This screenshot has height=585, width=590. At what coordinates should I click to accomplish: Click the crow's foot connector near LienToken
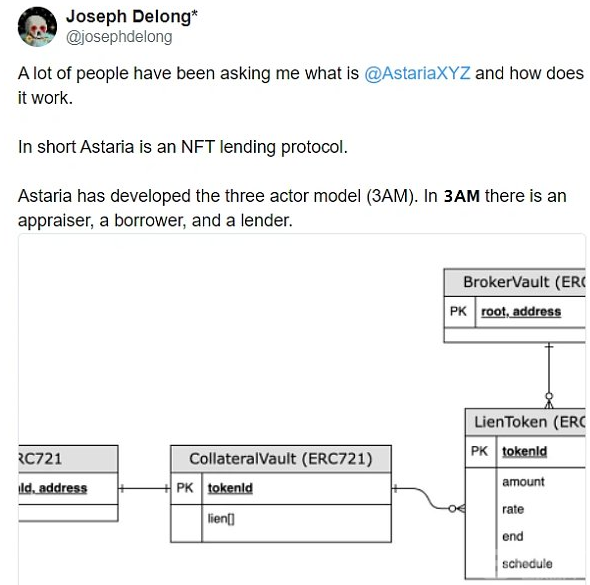click(456, 509)
